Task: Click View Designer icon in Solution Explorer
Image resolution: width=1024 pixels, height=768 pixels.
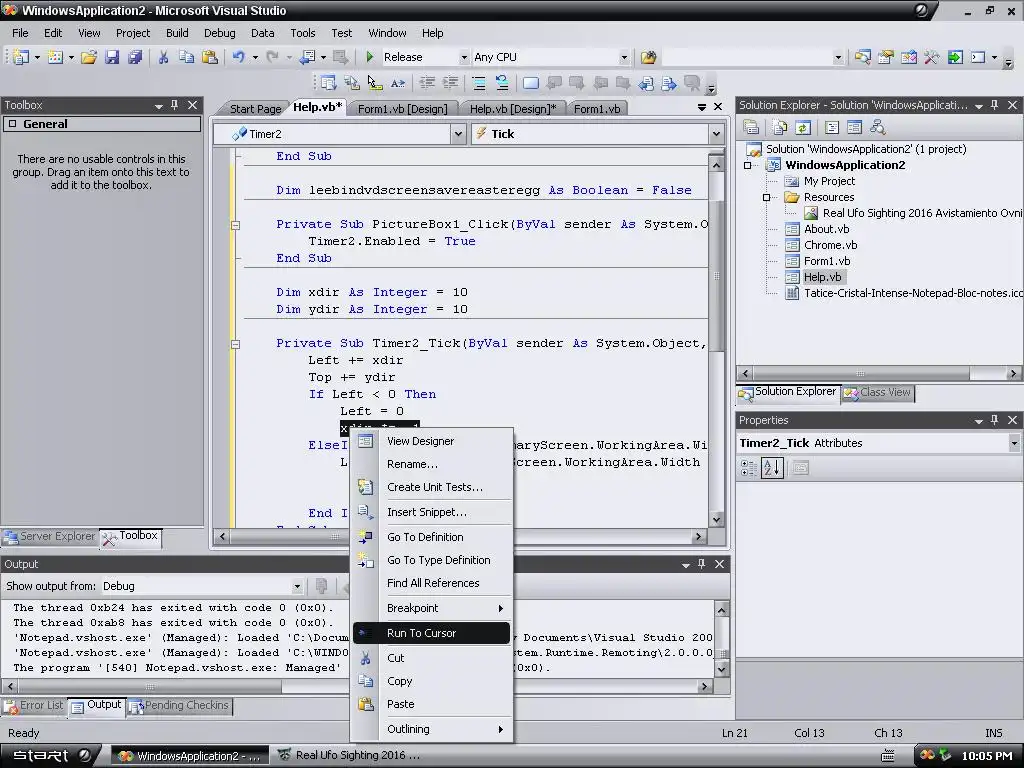Action: [854, 127]
